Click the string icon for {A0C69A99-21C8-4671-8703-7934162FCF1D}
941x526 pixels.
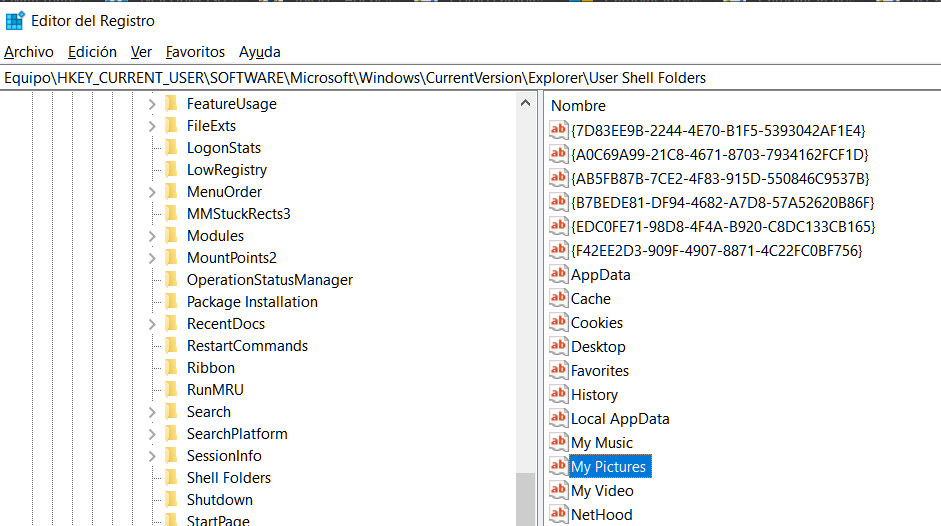tap(558, 154)
